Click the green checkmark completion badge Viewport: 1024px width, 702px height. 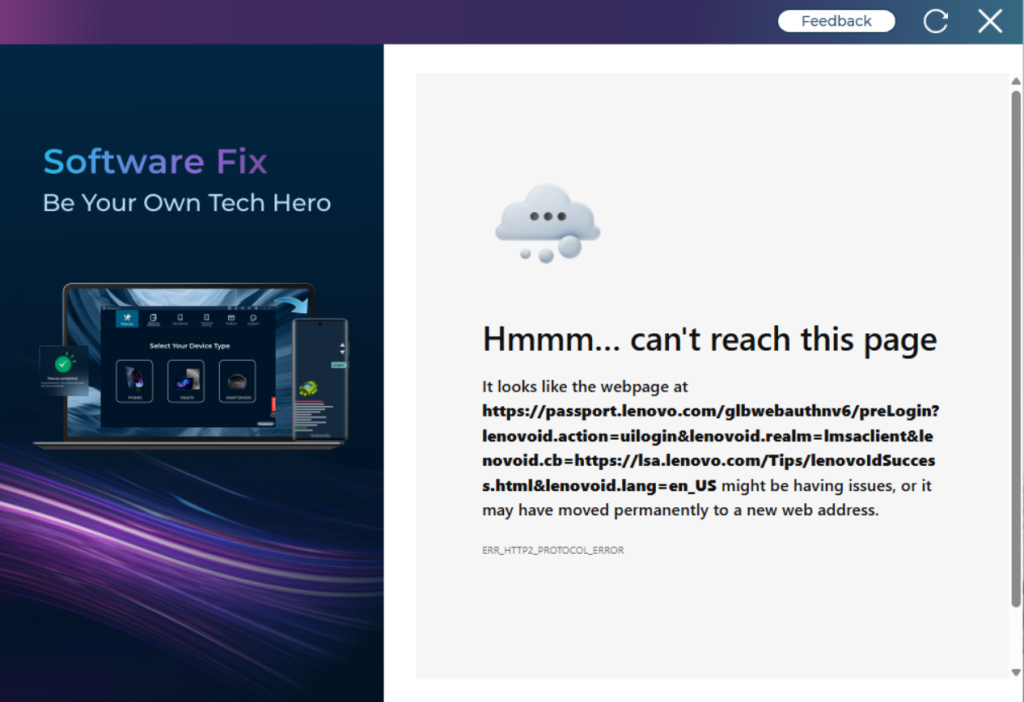(x=64, y=365)
